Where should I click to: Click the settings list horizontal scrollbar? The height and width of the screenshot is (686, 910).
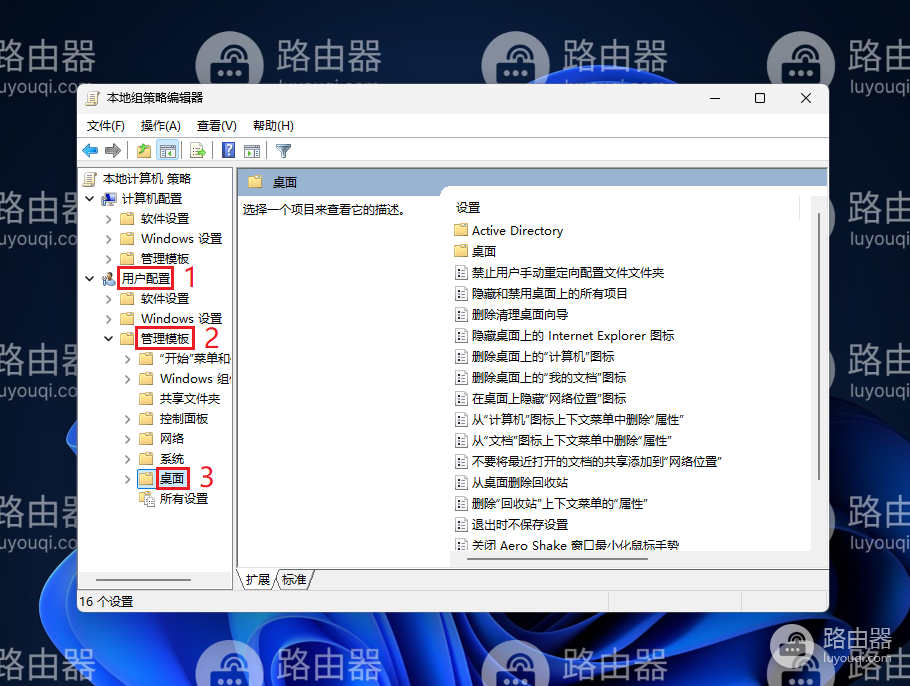(557, 559)
